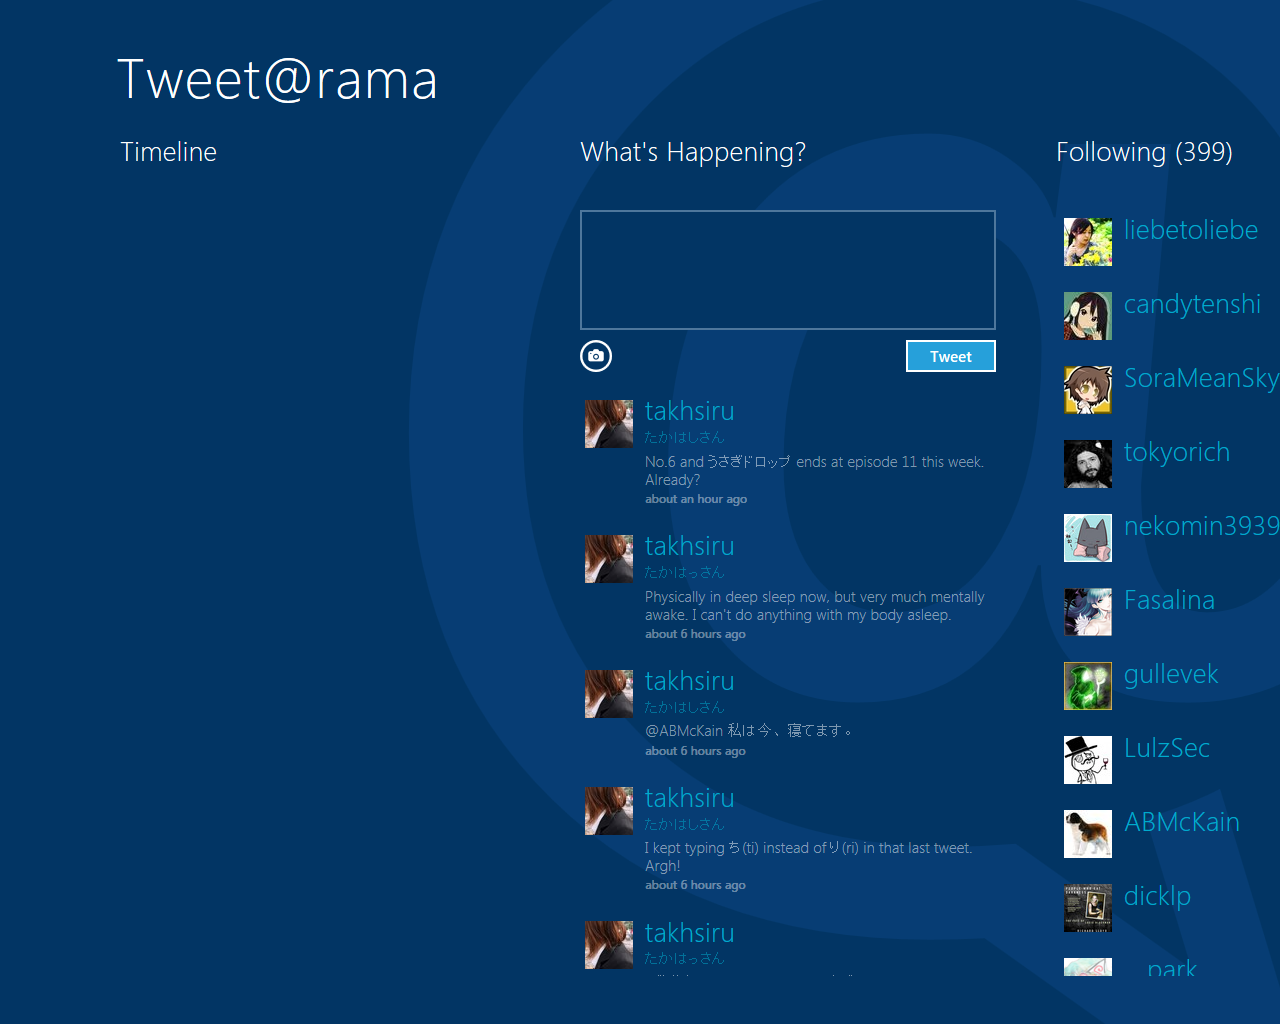Open tokyorich avatar

tap(1088, 464)
